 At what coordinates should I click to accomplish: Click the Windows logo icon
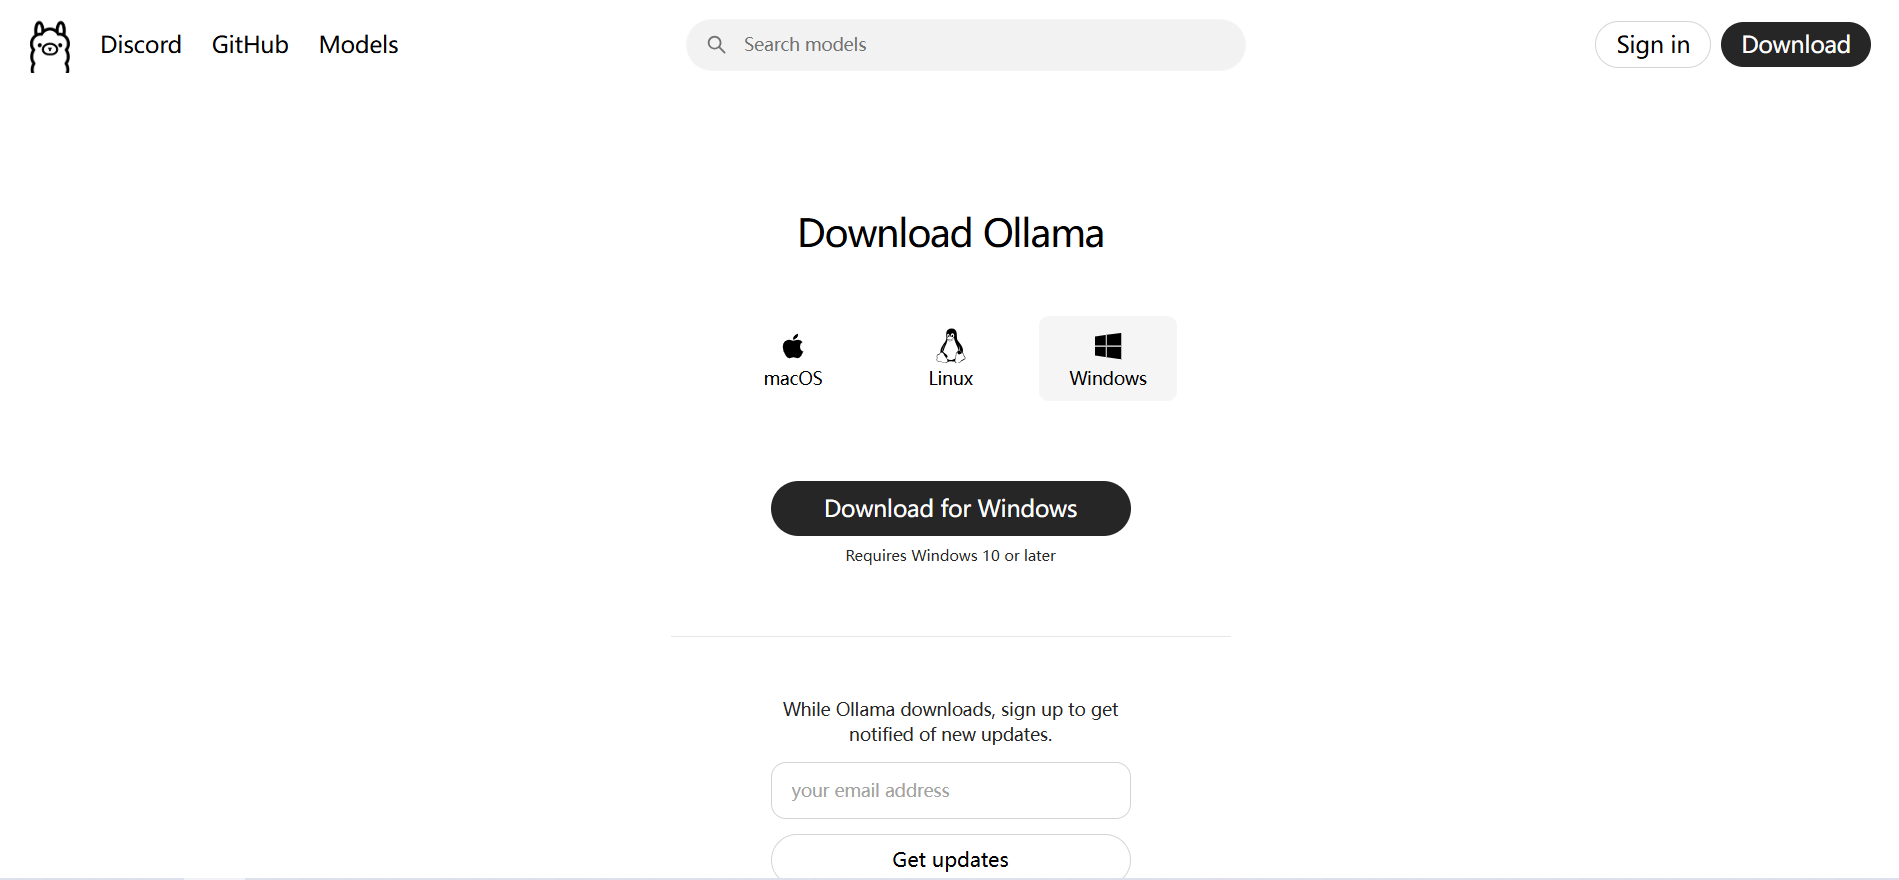click(1108, 346)
